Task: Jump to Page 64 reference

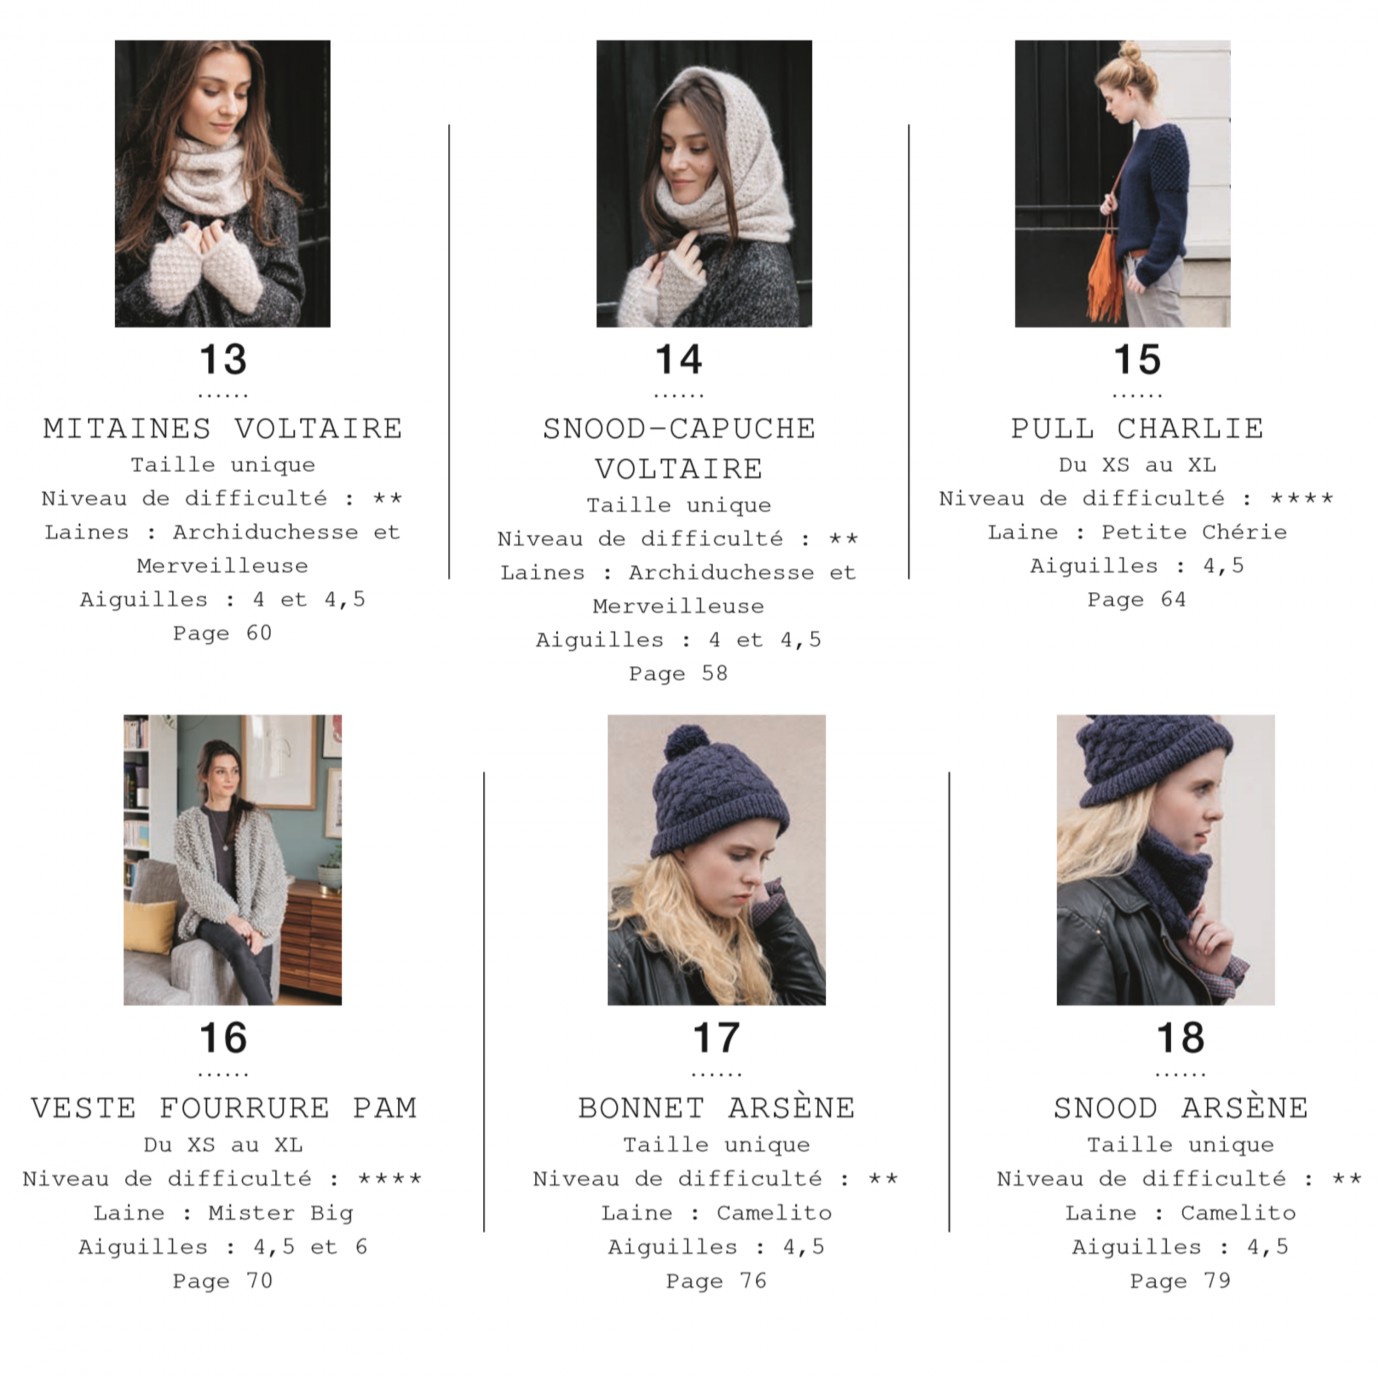Action: [x=1137, y=599]
